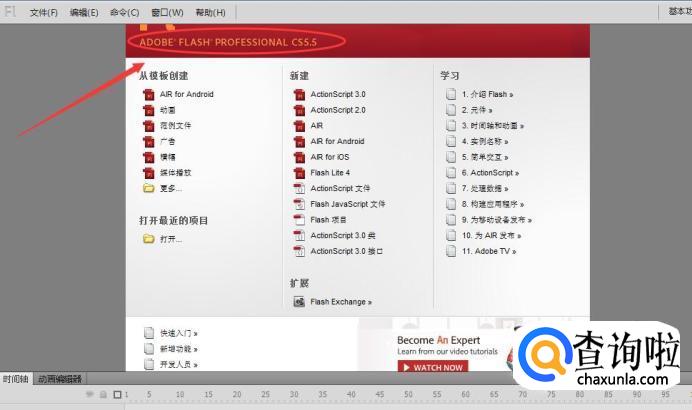The width and height of the screenshot is (692, 410).
Task: Click frame 5 on the timeline ruler
Action: pos(149,395)
